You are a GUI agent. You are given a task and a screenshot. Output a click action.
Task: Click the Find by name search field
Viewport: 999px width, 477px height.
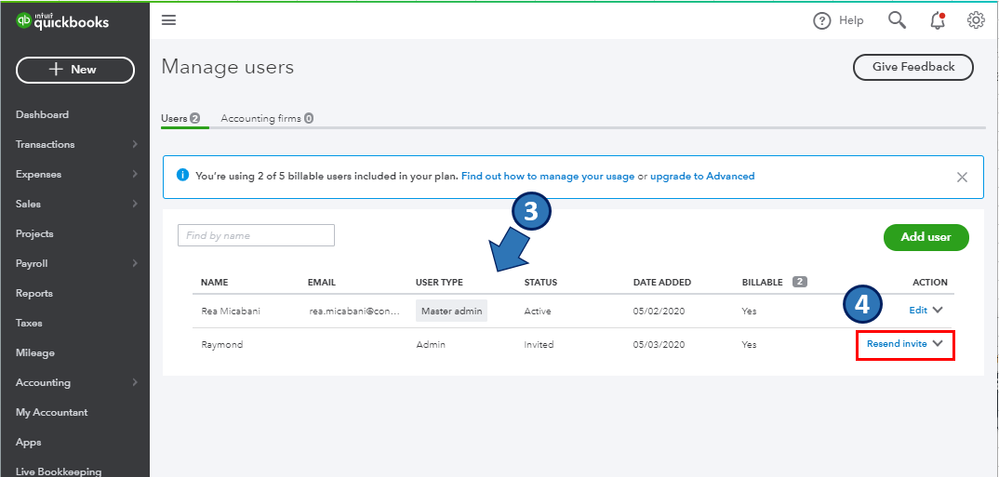[256, 235]
